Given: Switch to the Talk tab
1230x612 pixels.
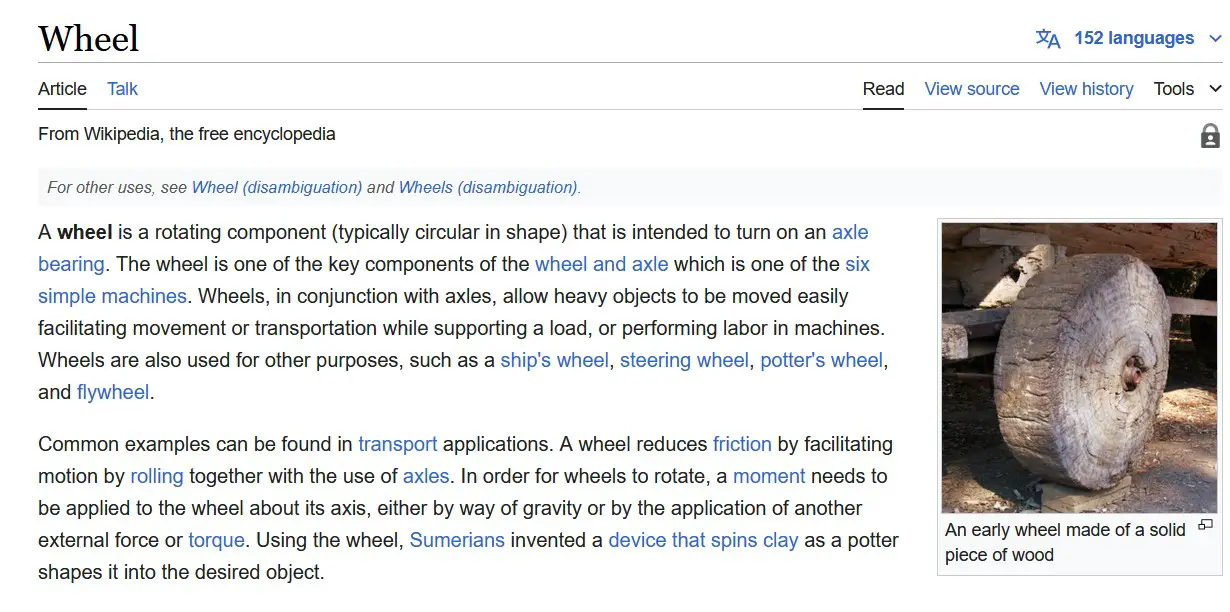Looking at the screenshot, I should [x=122, y=89].
